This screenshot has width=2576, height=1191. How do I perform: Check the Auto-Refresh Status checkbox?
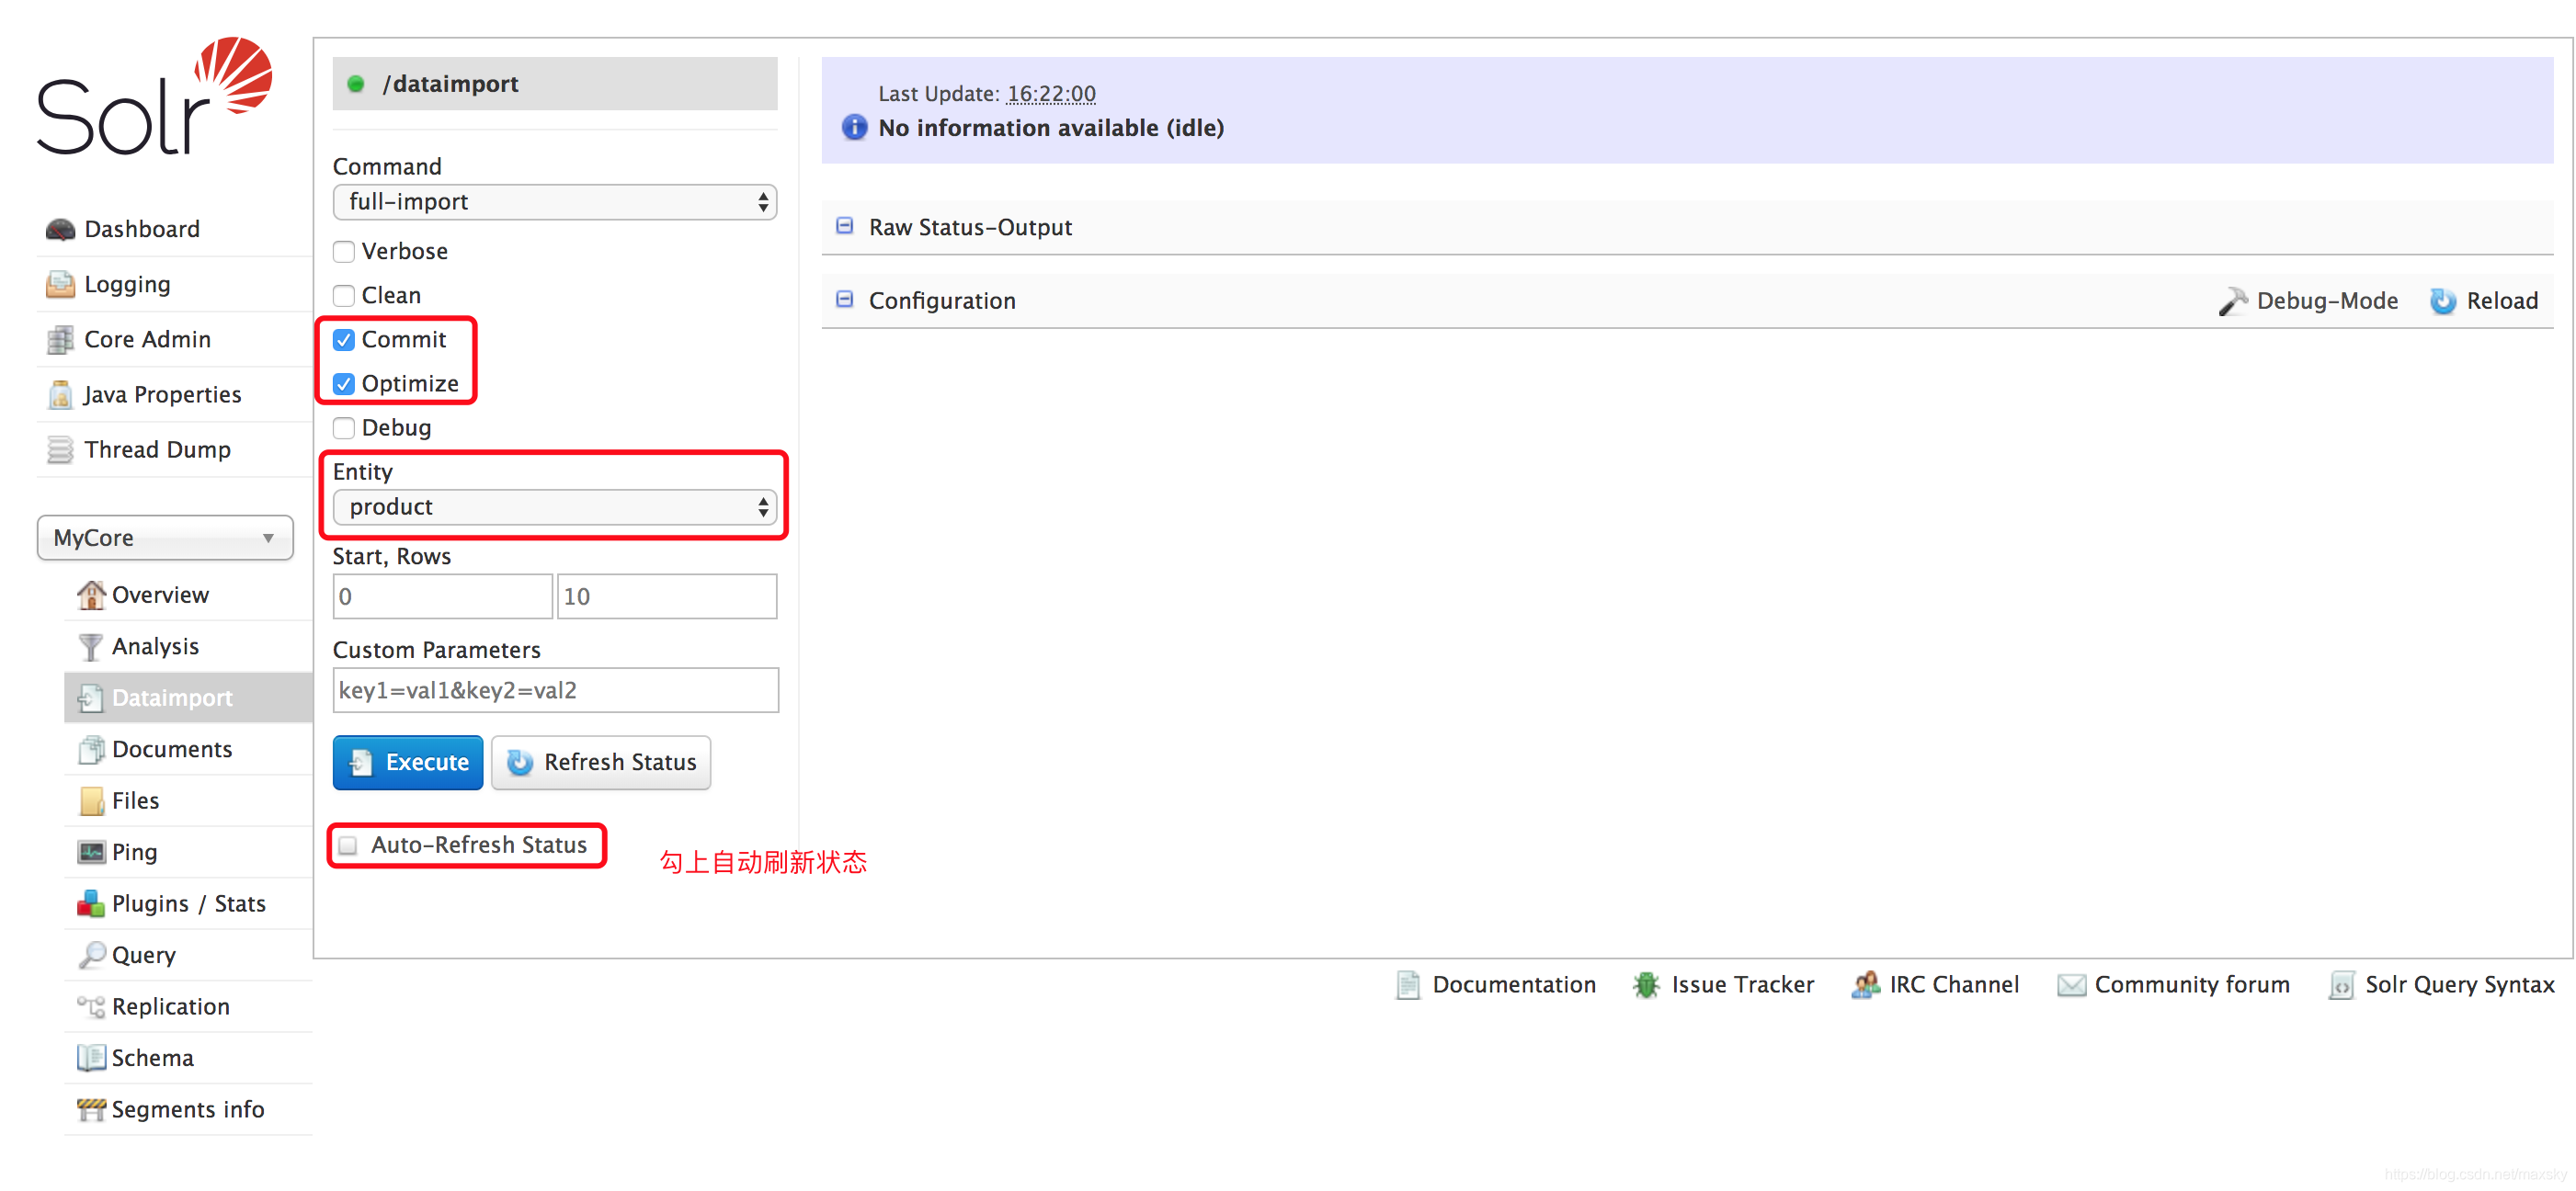[x=348, y=846]
